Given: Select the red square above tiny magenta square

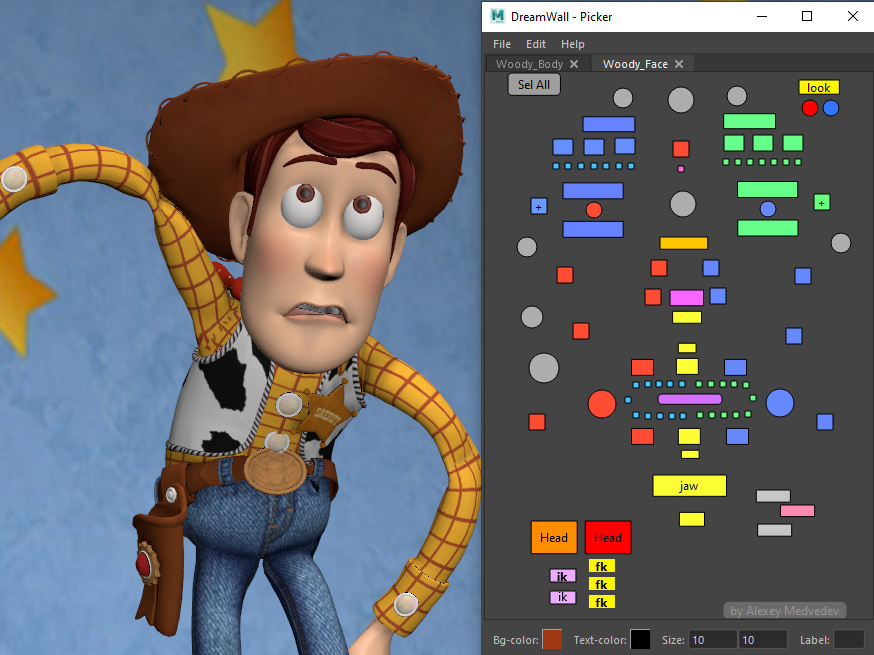Looking at the screenshot, I should [681, 149].
